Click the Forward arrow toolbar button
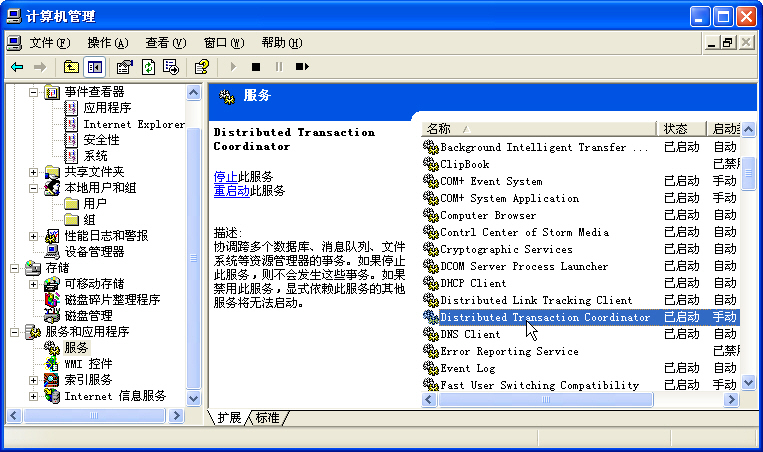763x452 pixels. pyautogui.click(x=39, y=67)
